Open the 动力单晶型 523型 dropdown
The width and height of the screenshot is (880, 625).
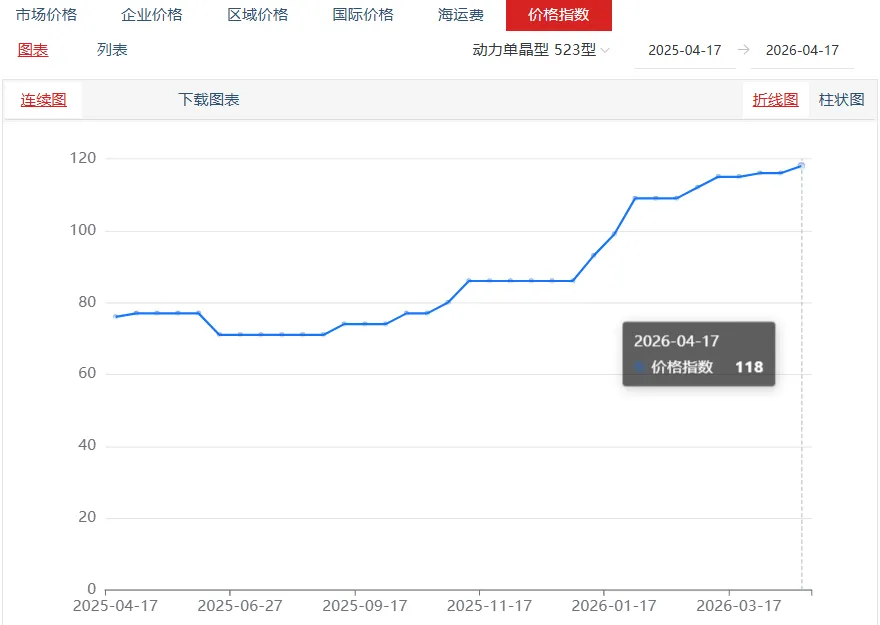click(x=535, y=50)
